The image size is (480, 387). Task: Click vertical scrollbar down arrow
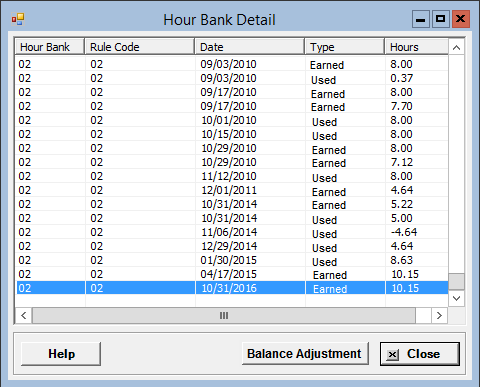456,298
